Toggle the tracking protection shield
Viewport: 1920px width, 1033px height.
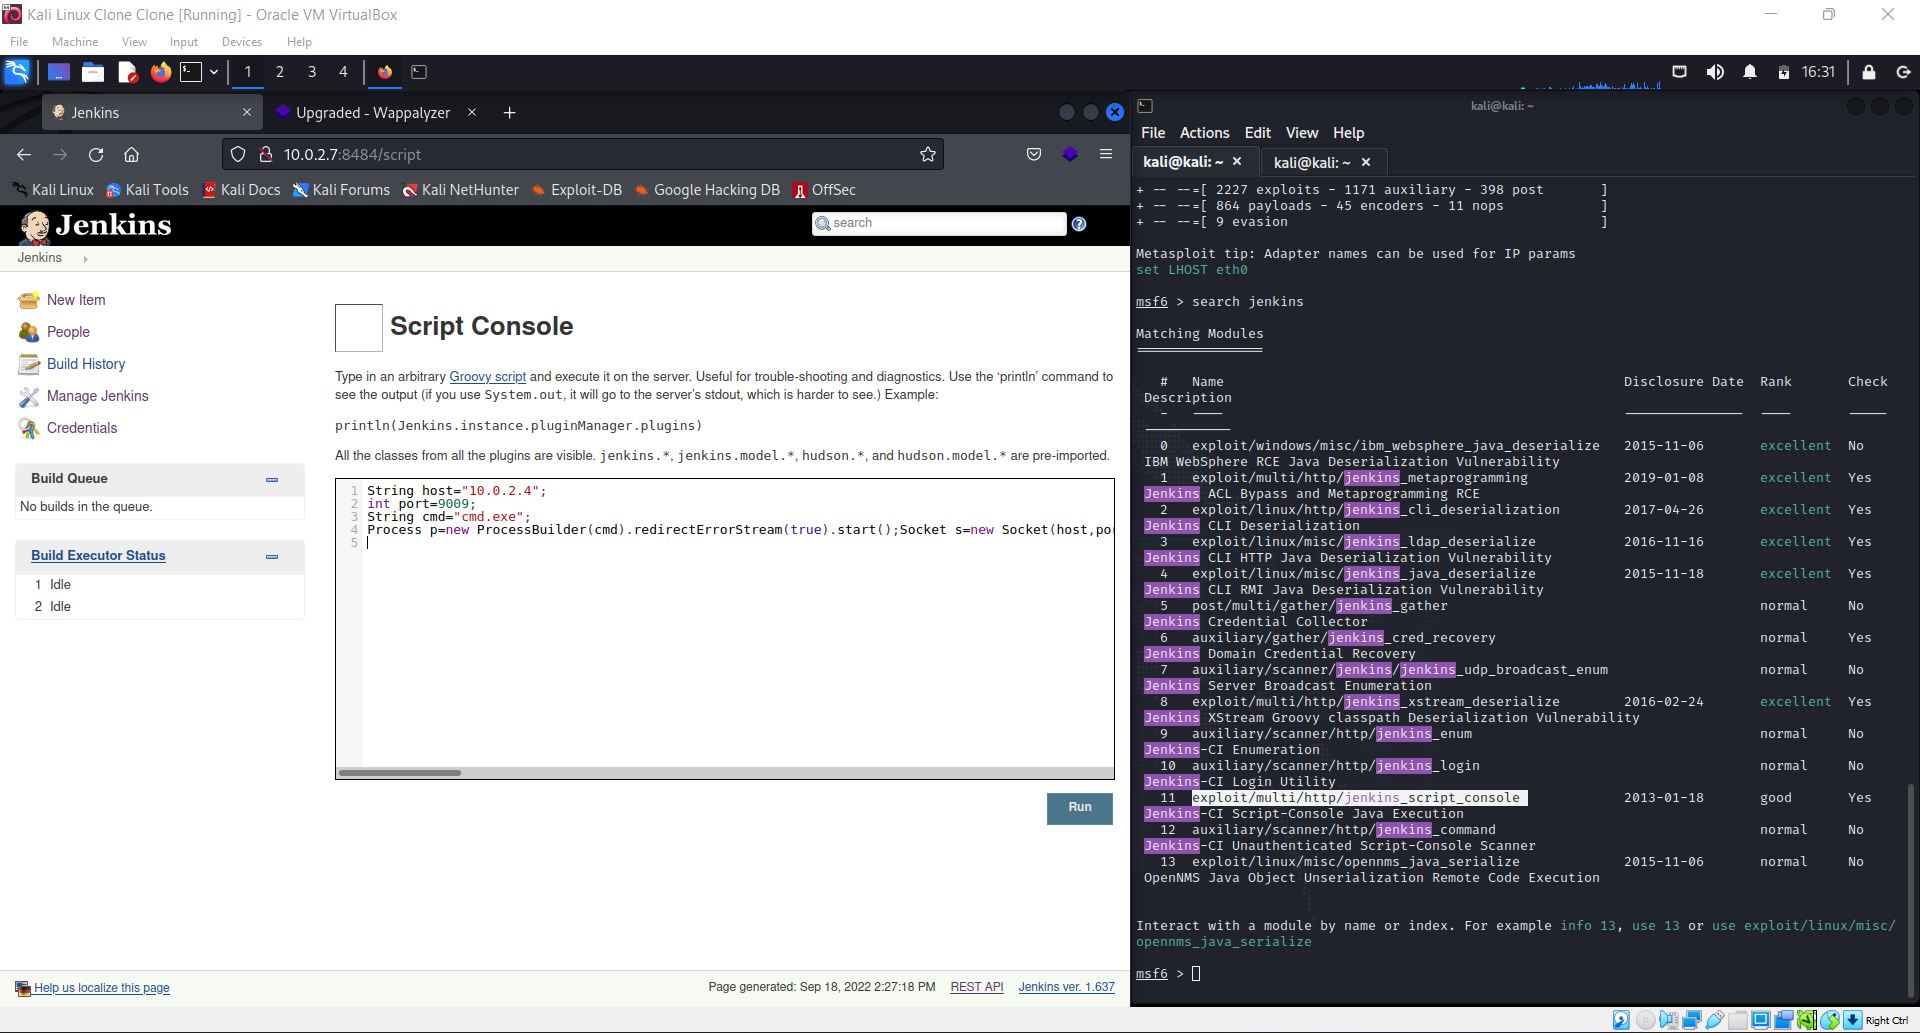pos(237,154)
